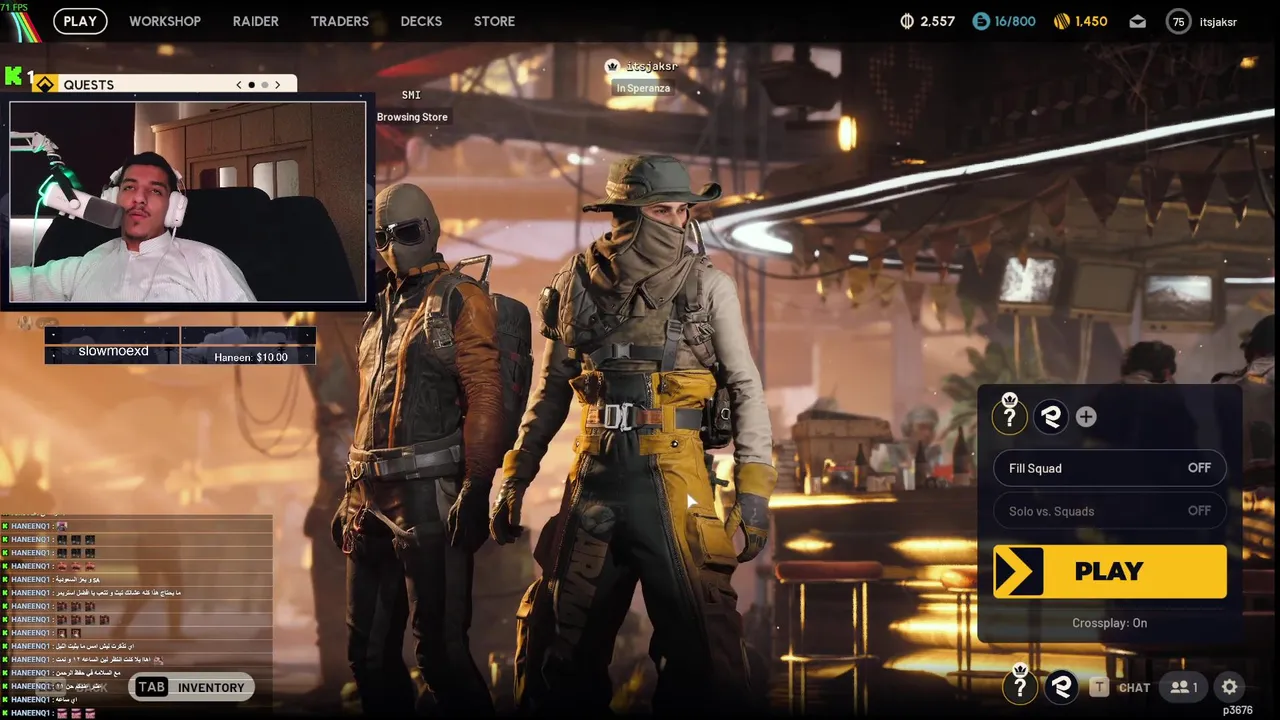Click the squad leader question-mark slot in the party panel
This screenshot has width=1280, height=720.
coord(1010,416)
